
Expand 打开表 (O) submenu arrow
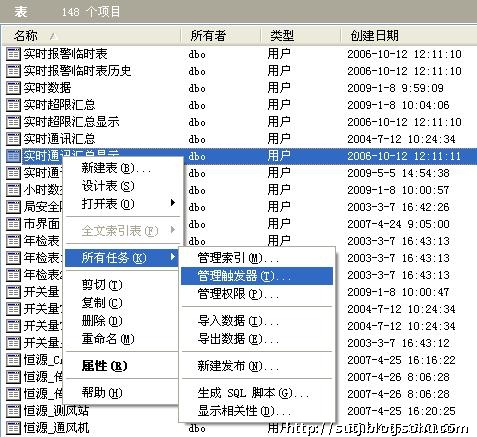point(172,203)
